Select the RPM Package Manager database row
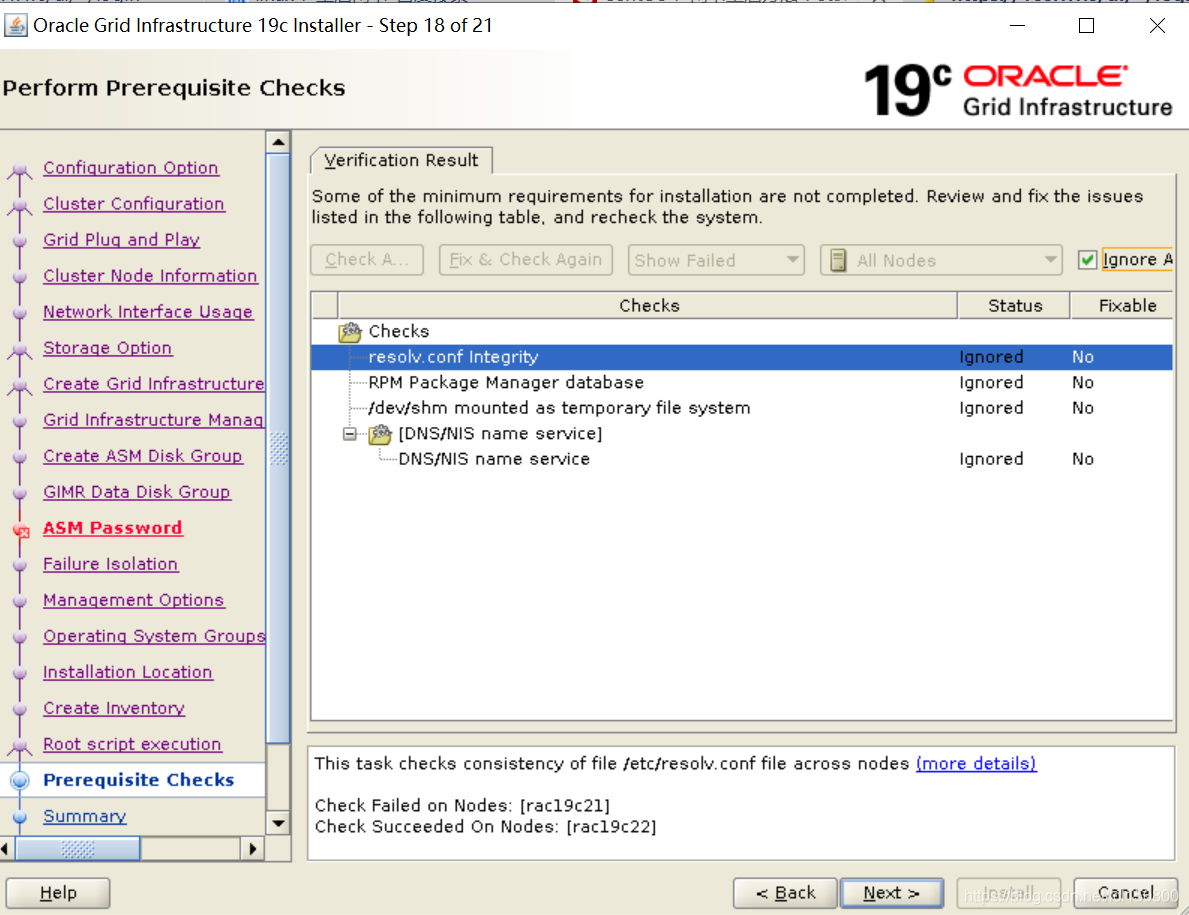 (x=742, y=383)
